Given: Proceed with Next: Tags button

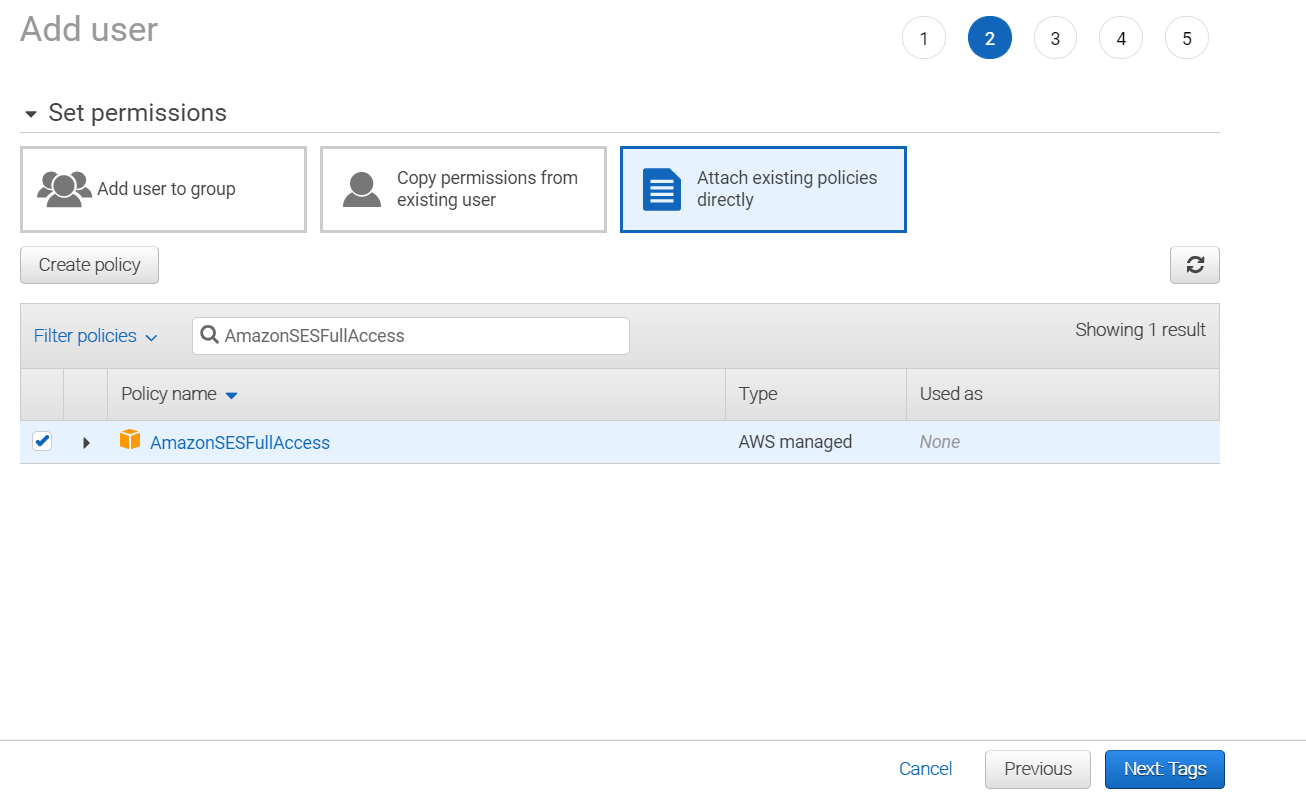Looking at the screenshot, I should click(x=1164, y=769).
